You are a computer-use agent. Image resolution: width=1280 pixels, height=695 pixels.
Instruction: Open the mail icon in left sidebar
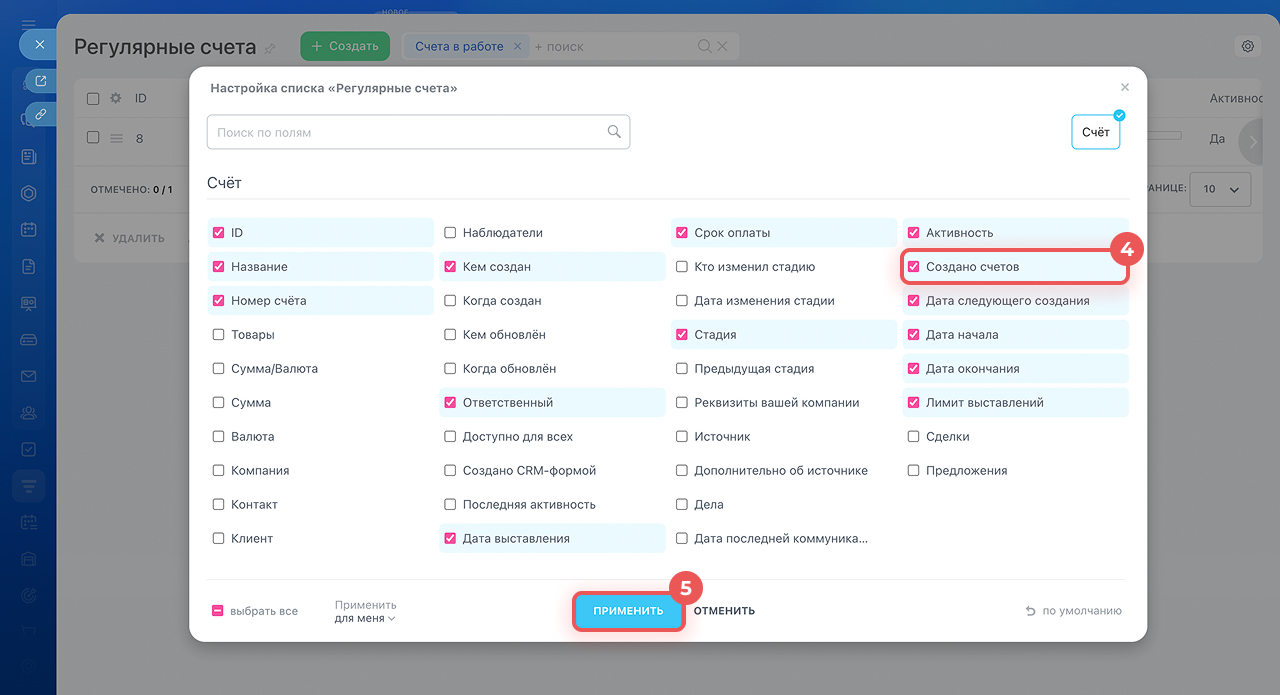point(29,377)
